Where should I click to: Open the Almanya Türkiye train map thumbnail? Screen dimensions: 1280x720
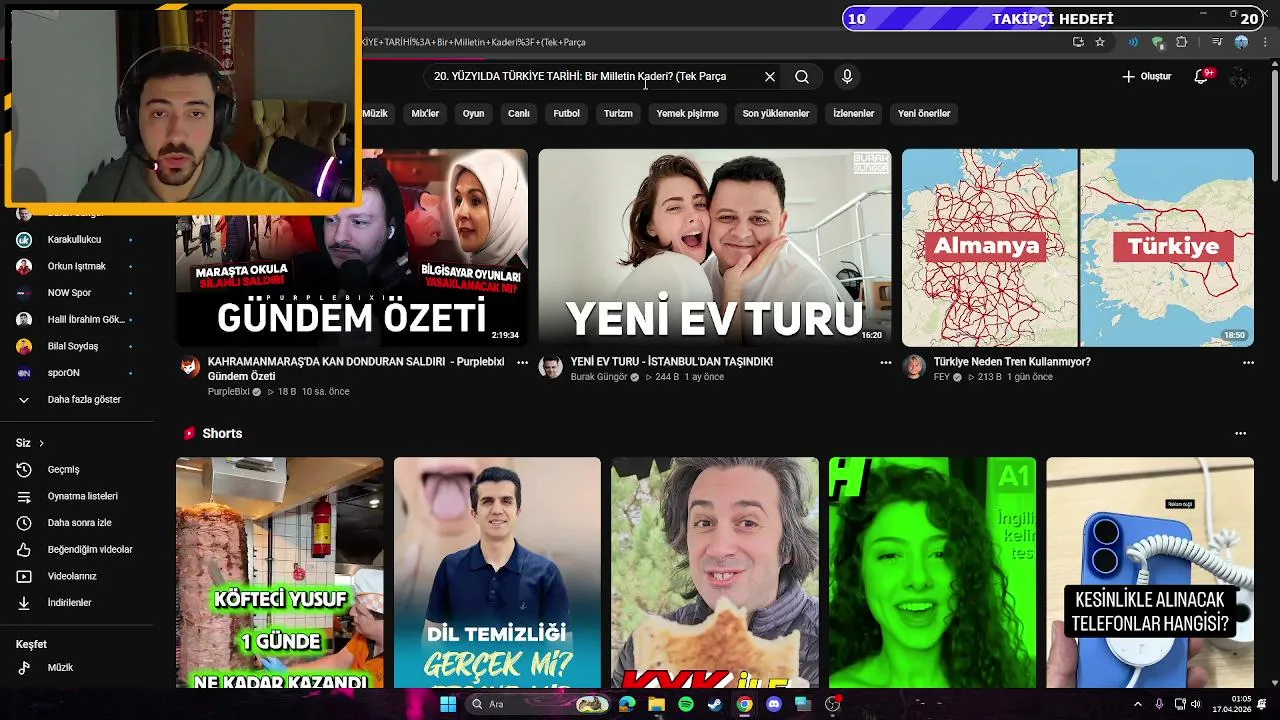click(x=1077, y=248)
